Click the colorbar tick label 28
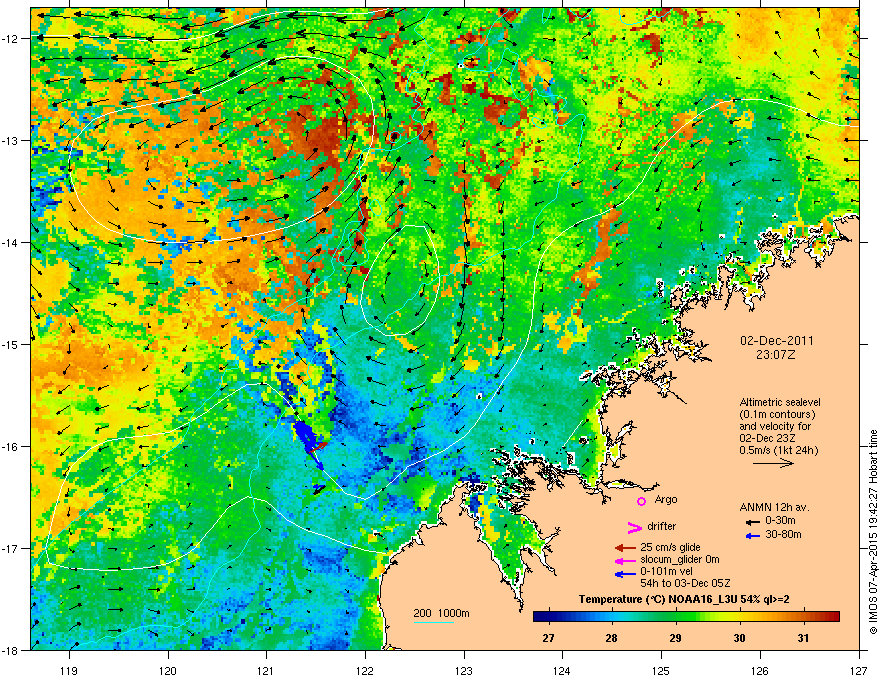 [612, 638]
